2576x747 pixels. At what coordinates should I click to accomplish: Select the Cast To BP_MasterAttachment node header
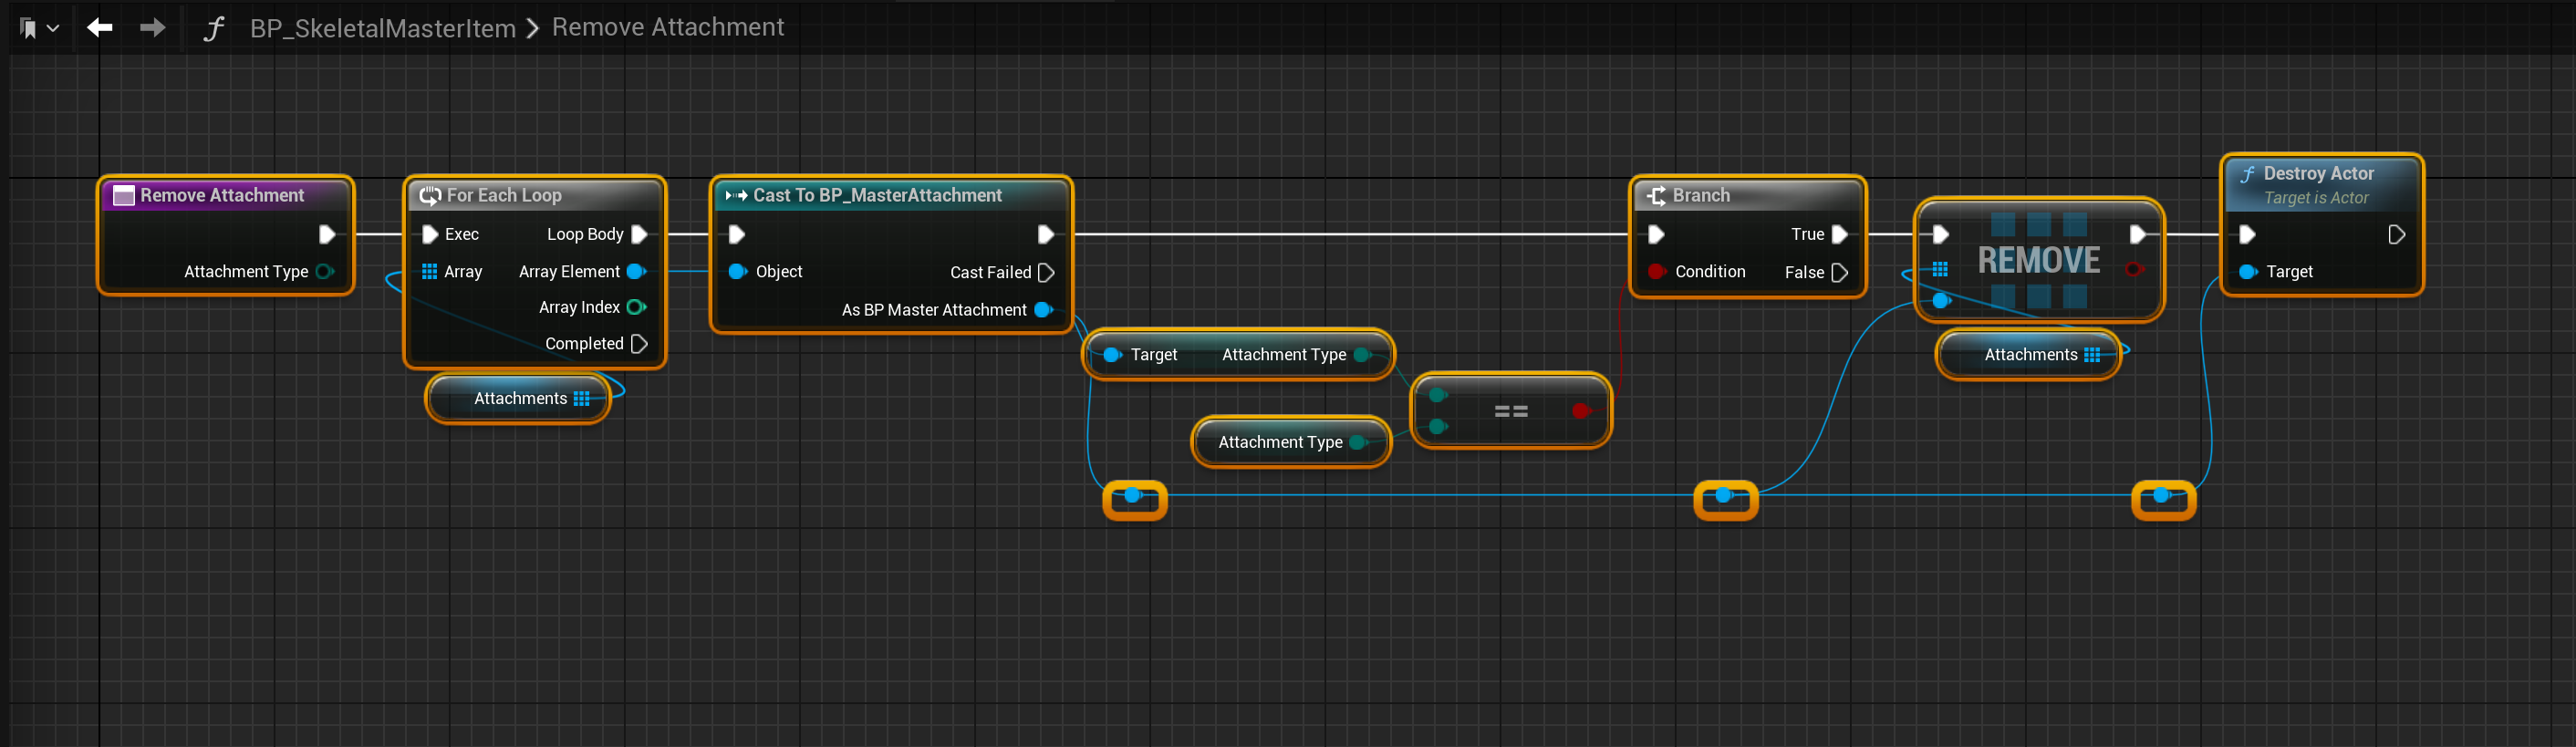[x=876, y=195]
